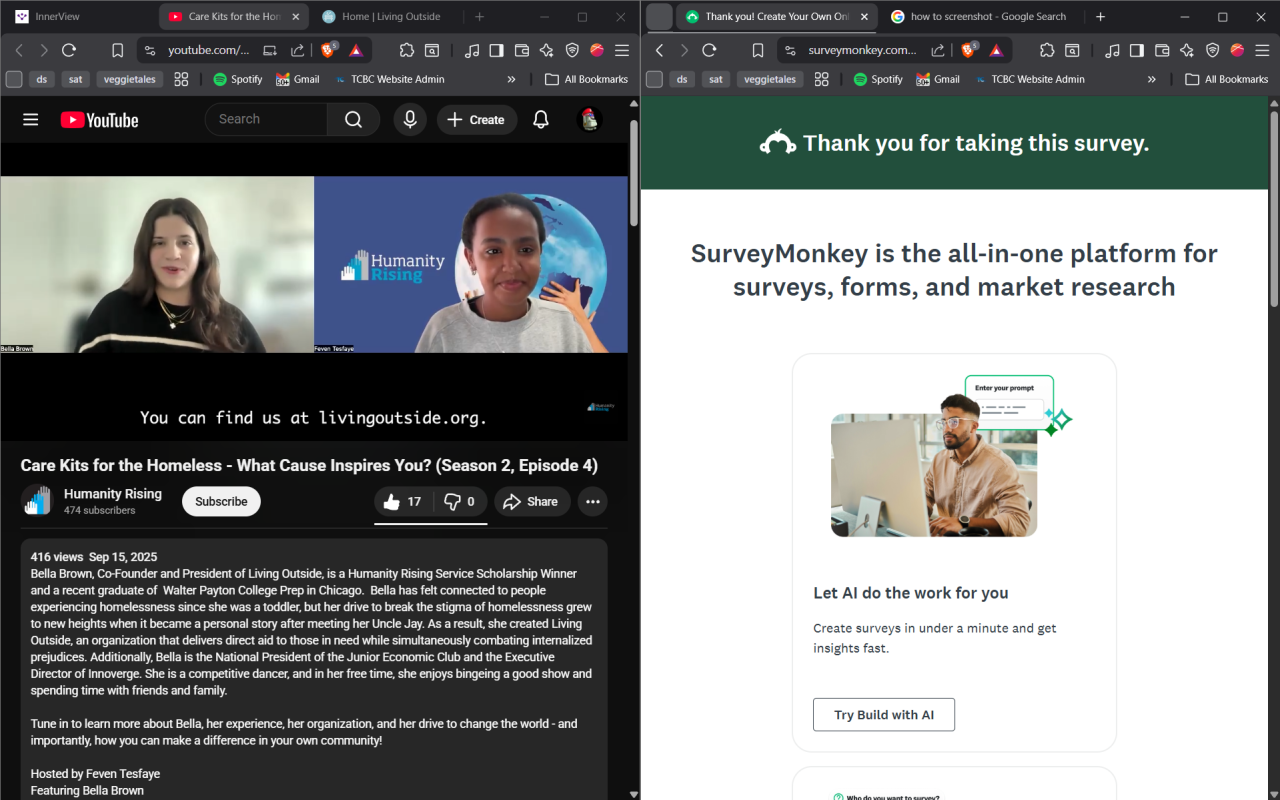Screen dimensions: 1280x800
Task: Open Brave Shields in the YouTube window
Action: coord(328,50)
